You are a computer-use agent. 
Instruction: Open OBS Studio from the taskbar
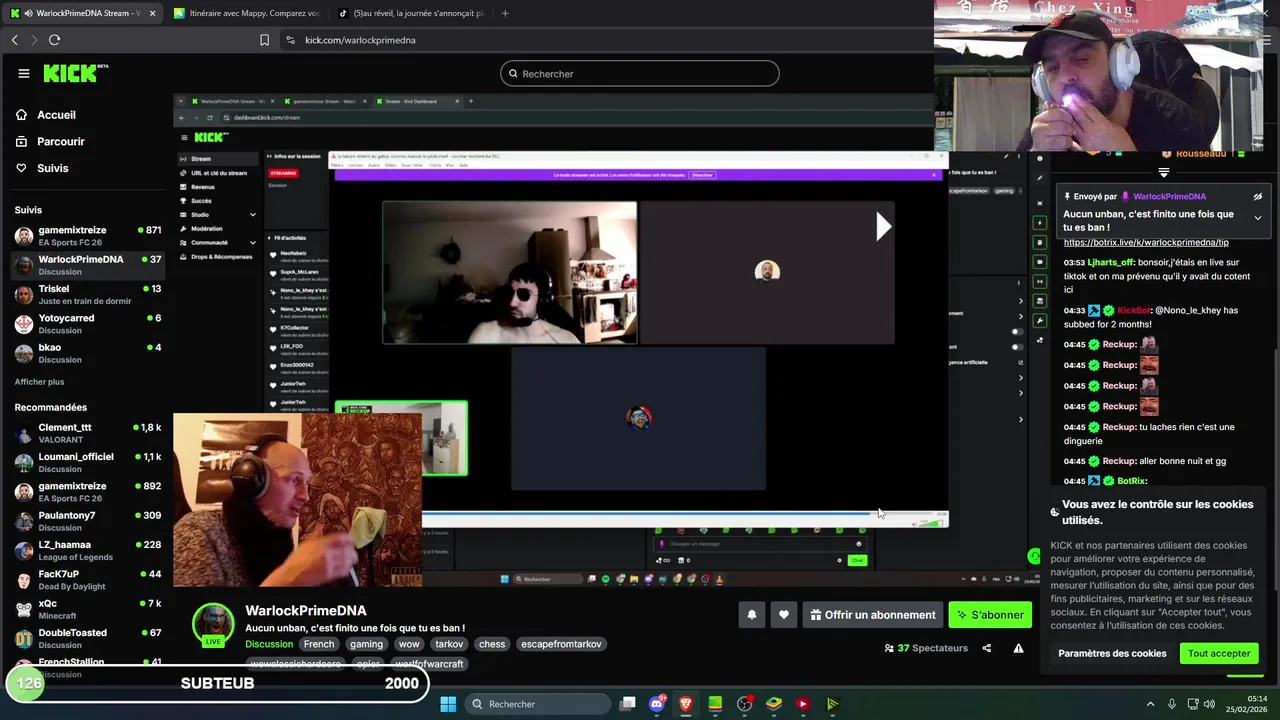(744, 704)
